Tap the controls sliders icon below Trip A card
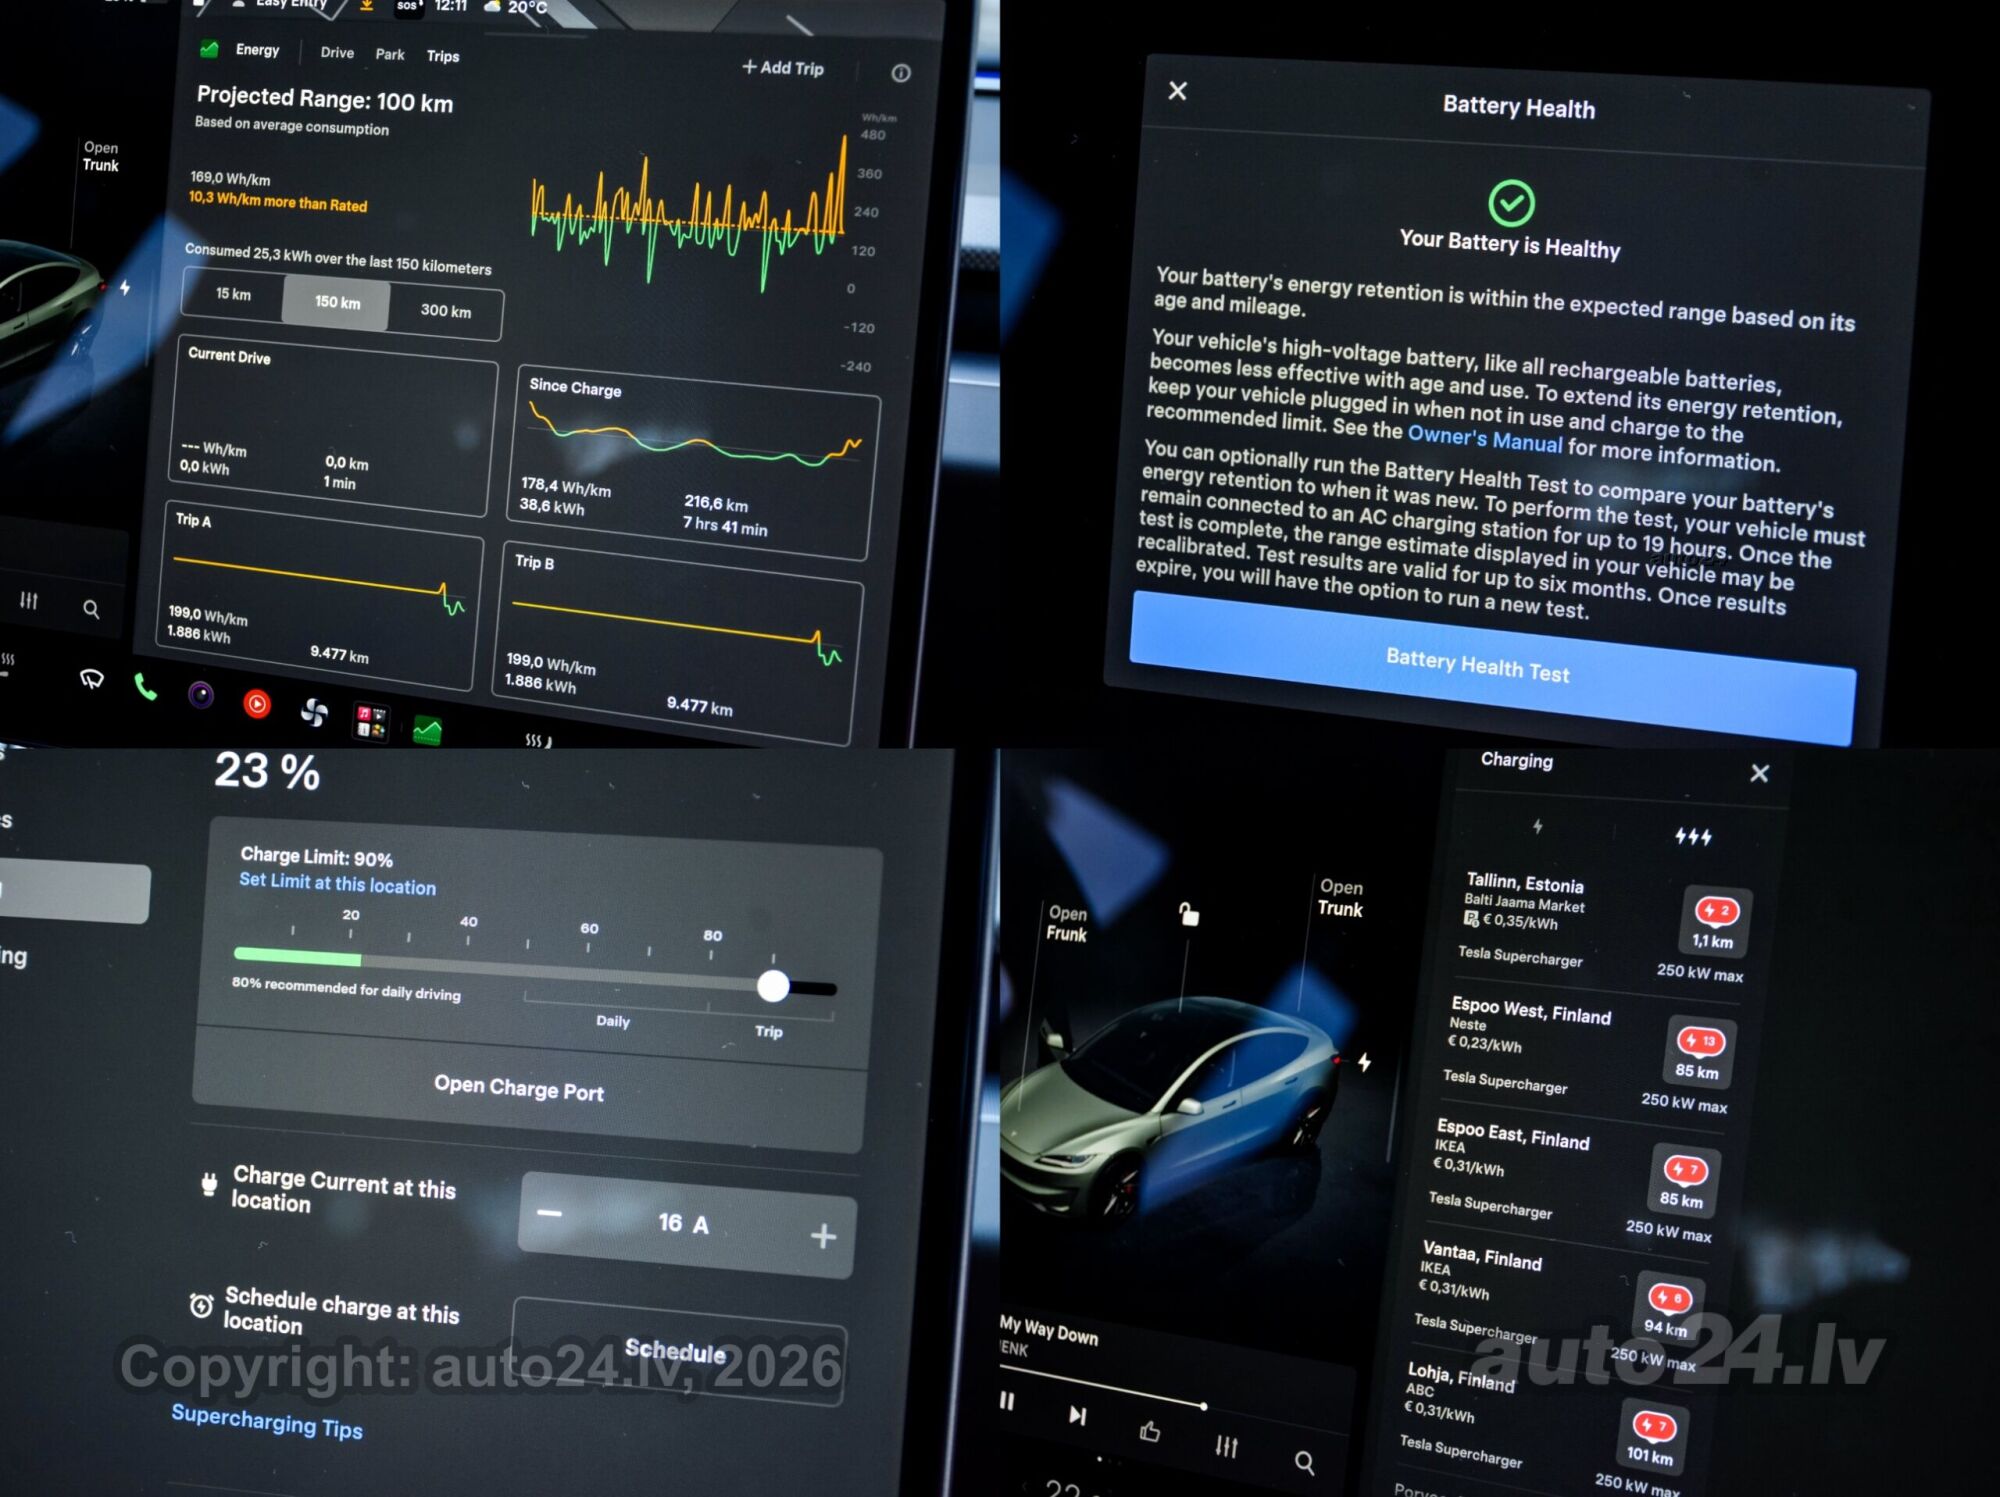Screen dimensions: 2000x1497 click(29, 600)
